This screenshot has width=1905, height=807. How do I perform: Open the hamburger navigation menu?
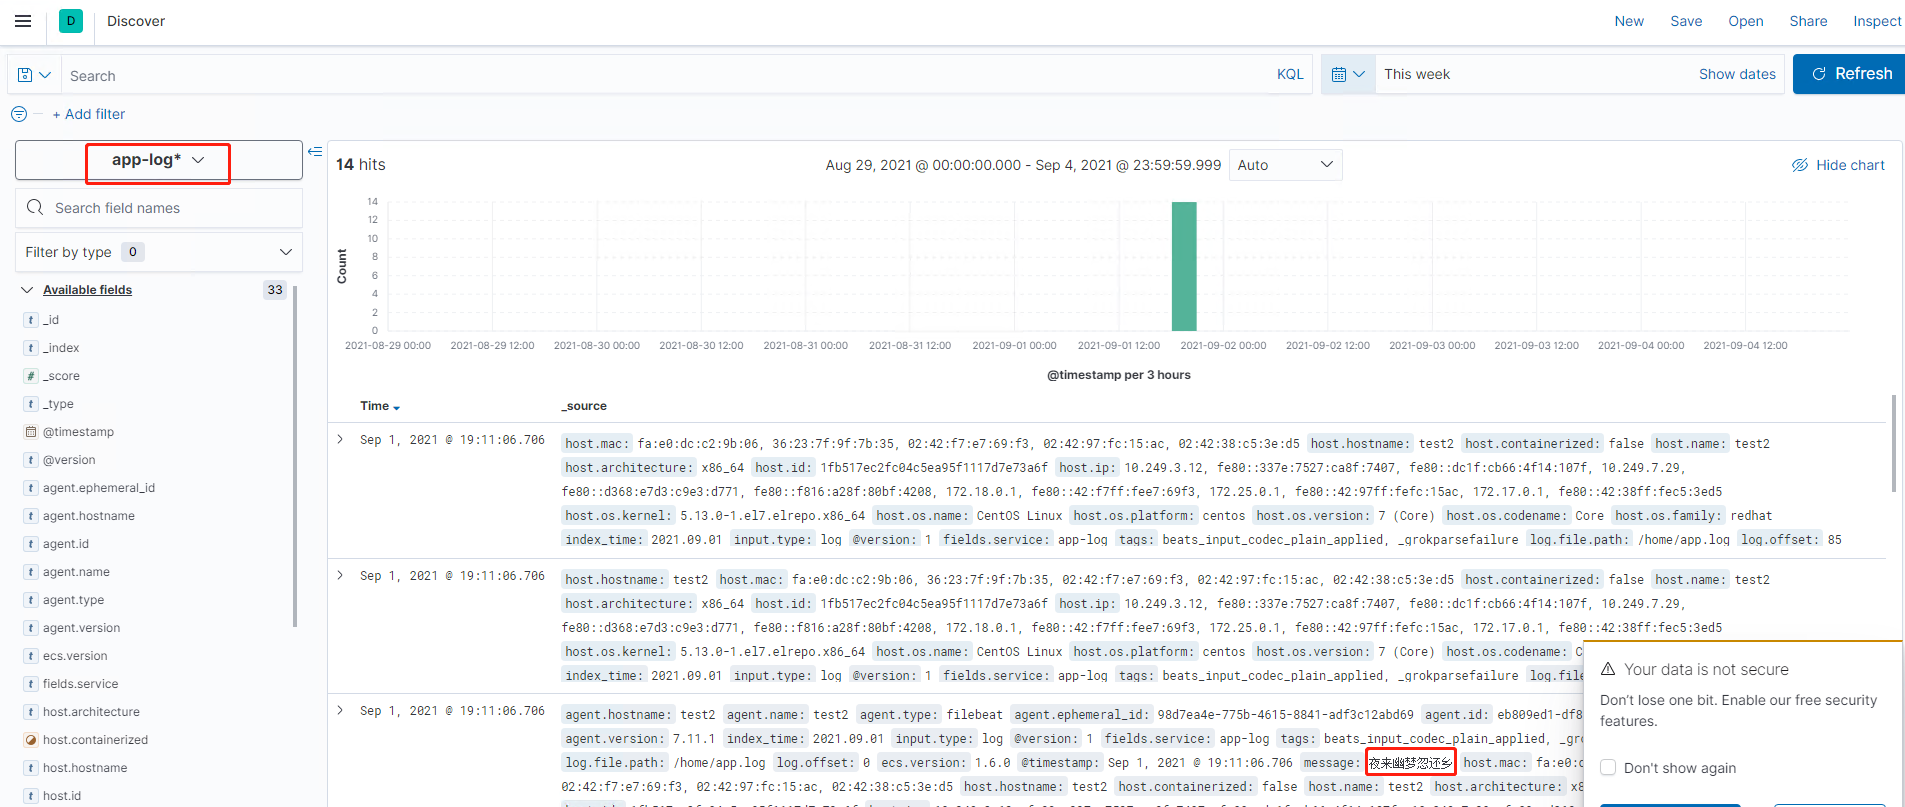pos(23,21)
